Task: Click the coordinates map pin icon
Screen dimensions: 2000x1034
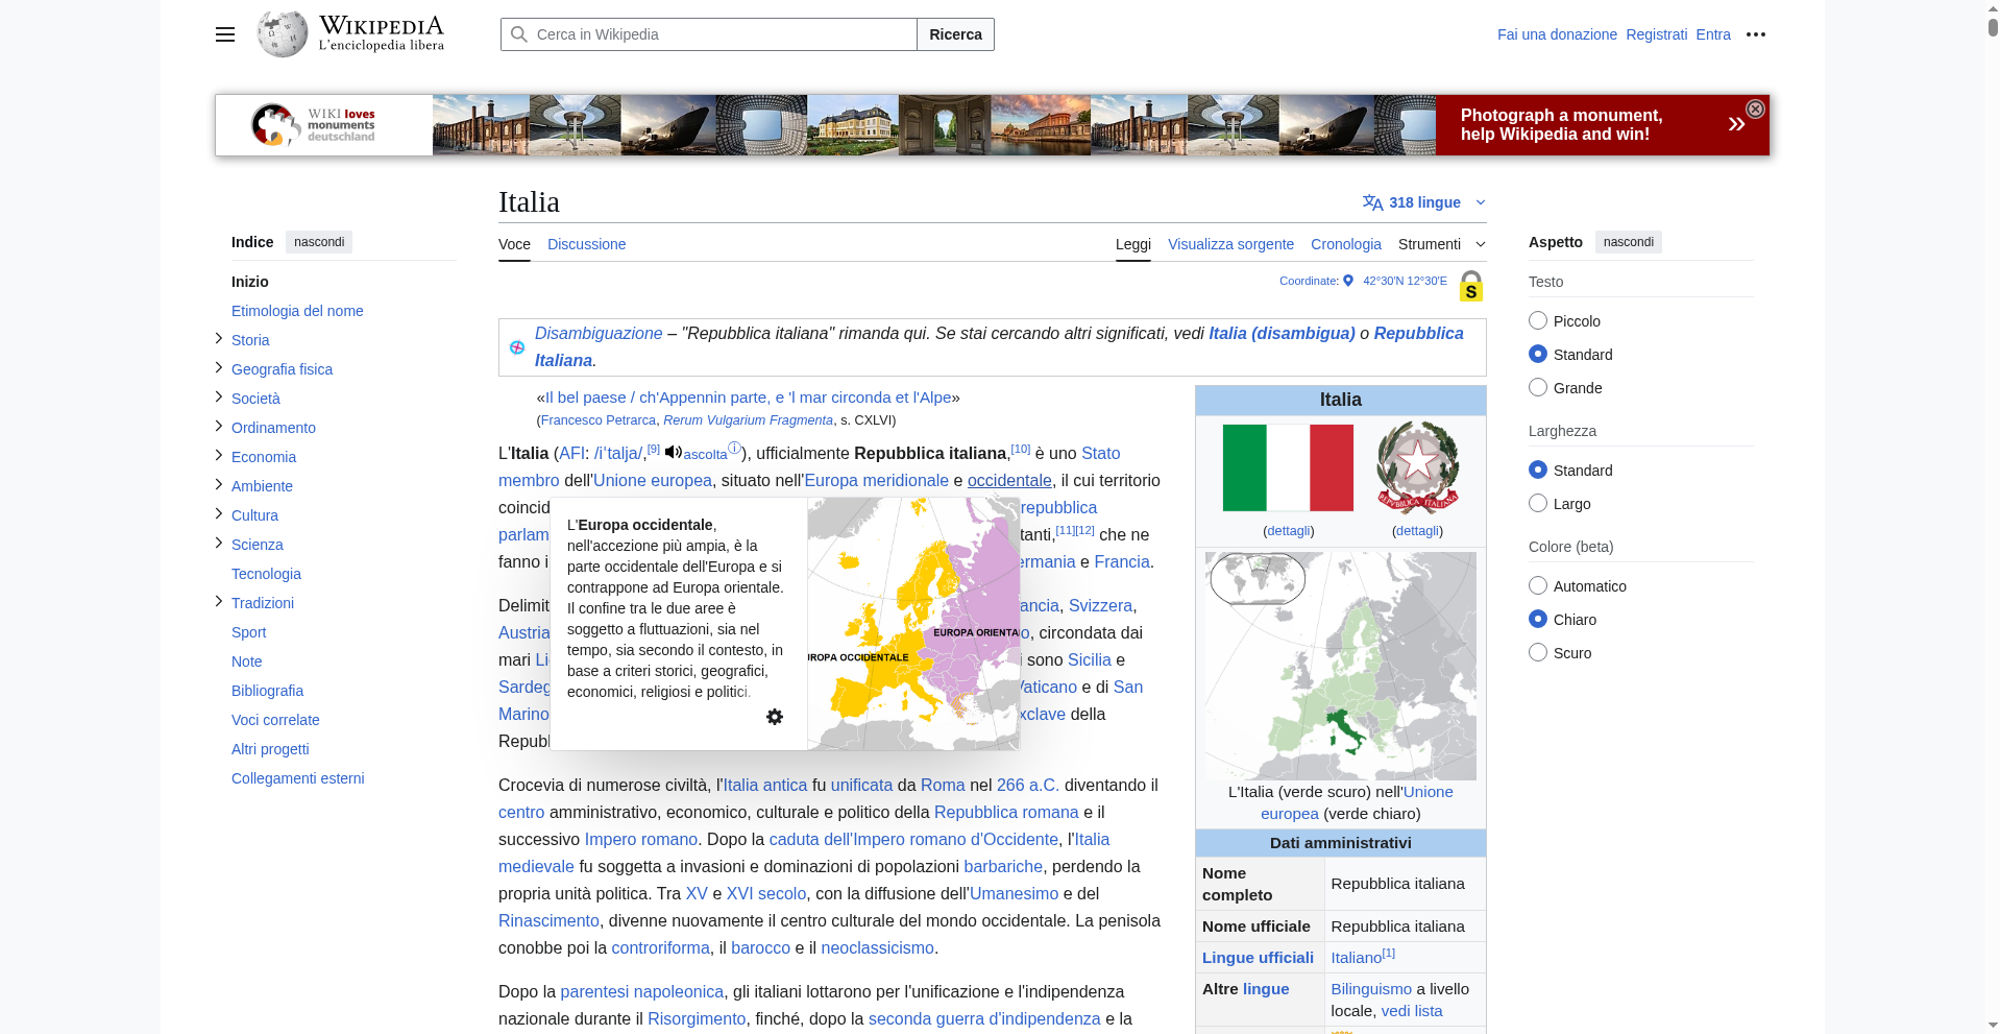Action: tap(1348, 281)
